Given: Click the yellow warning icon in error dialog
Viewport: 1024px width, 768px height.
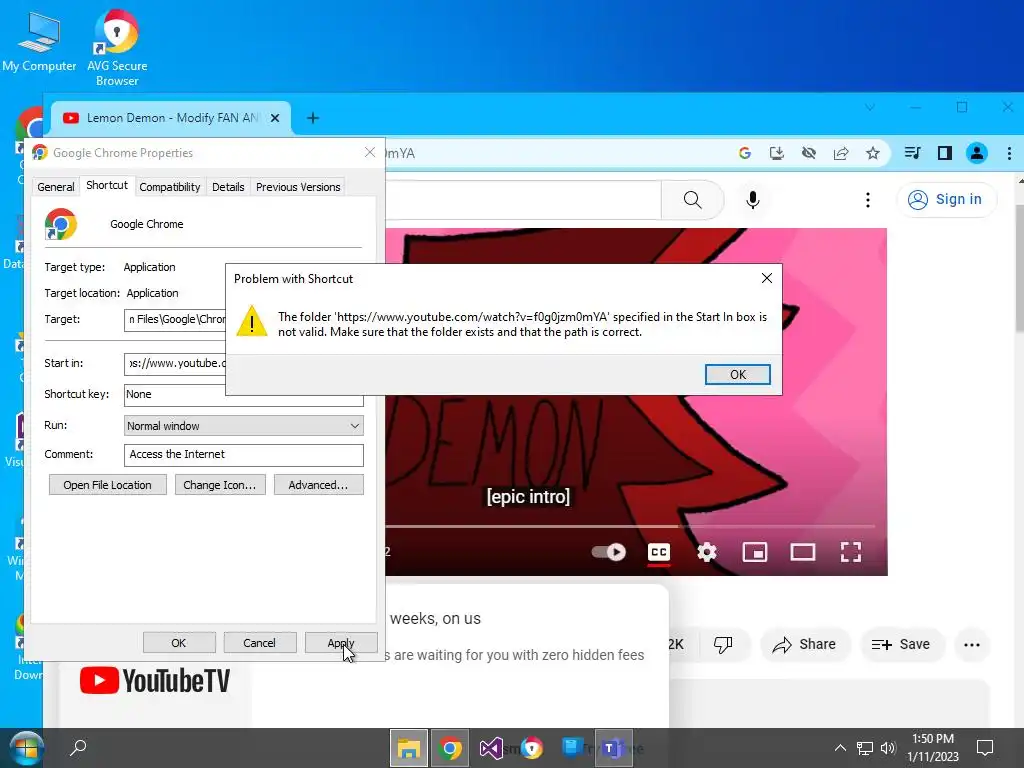Looking at the screenshot, I should pos(251,321).
